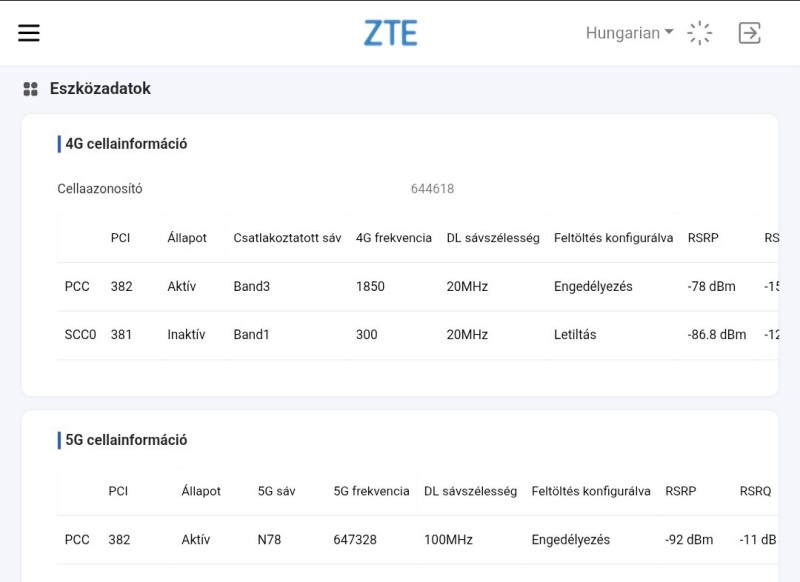Click the grid icon beside Eszközadatok

tap(30, 89)
